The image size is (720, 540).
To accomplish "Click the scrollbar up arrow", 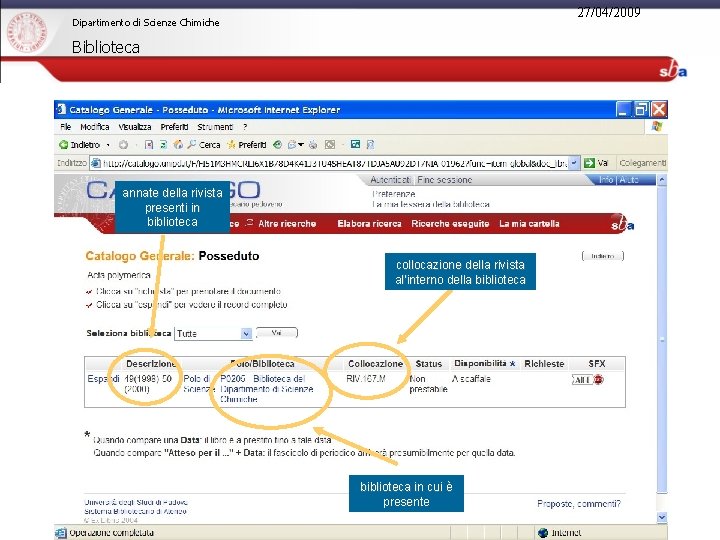I will [x=662, y=180].
